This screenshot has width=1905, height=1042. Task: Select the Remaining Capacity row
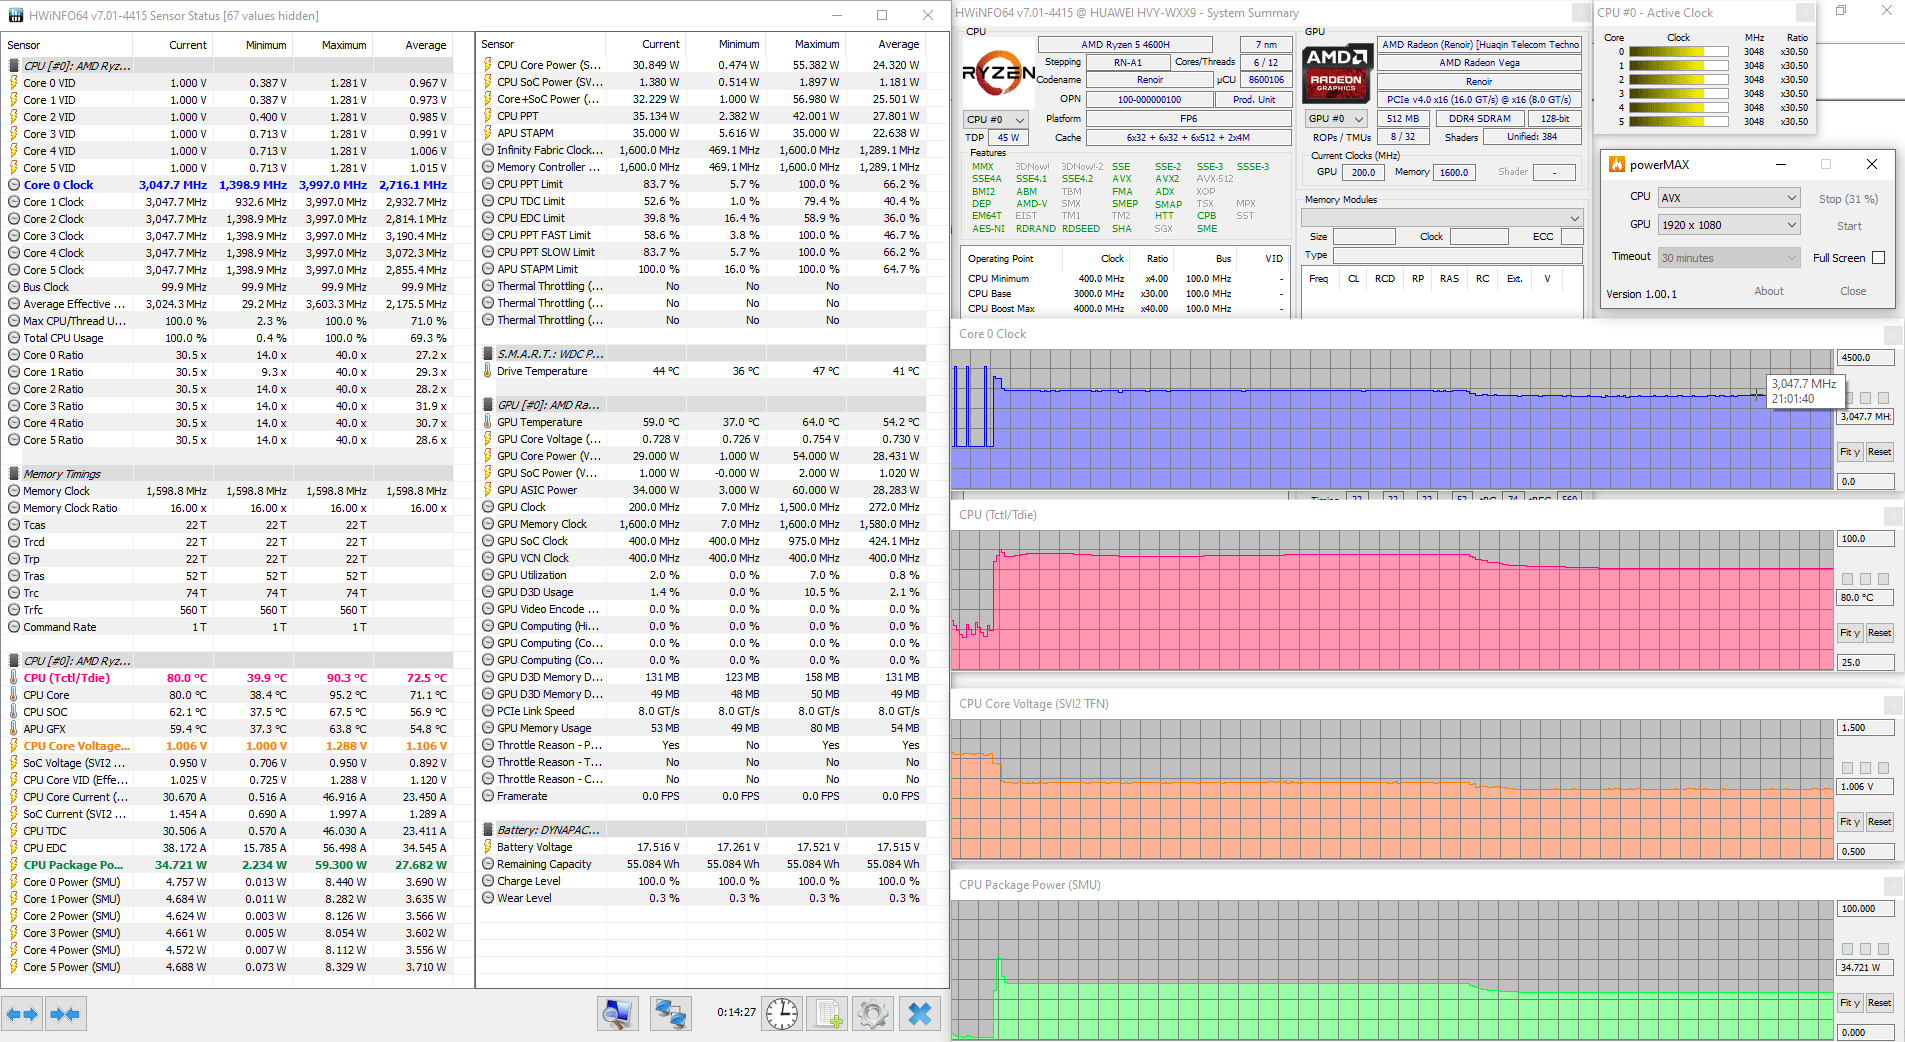point(702,864)
